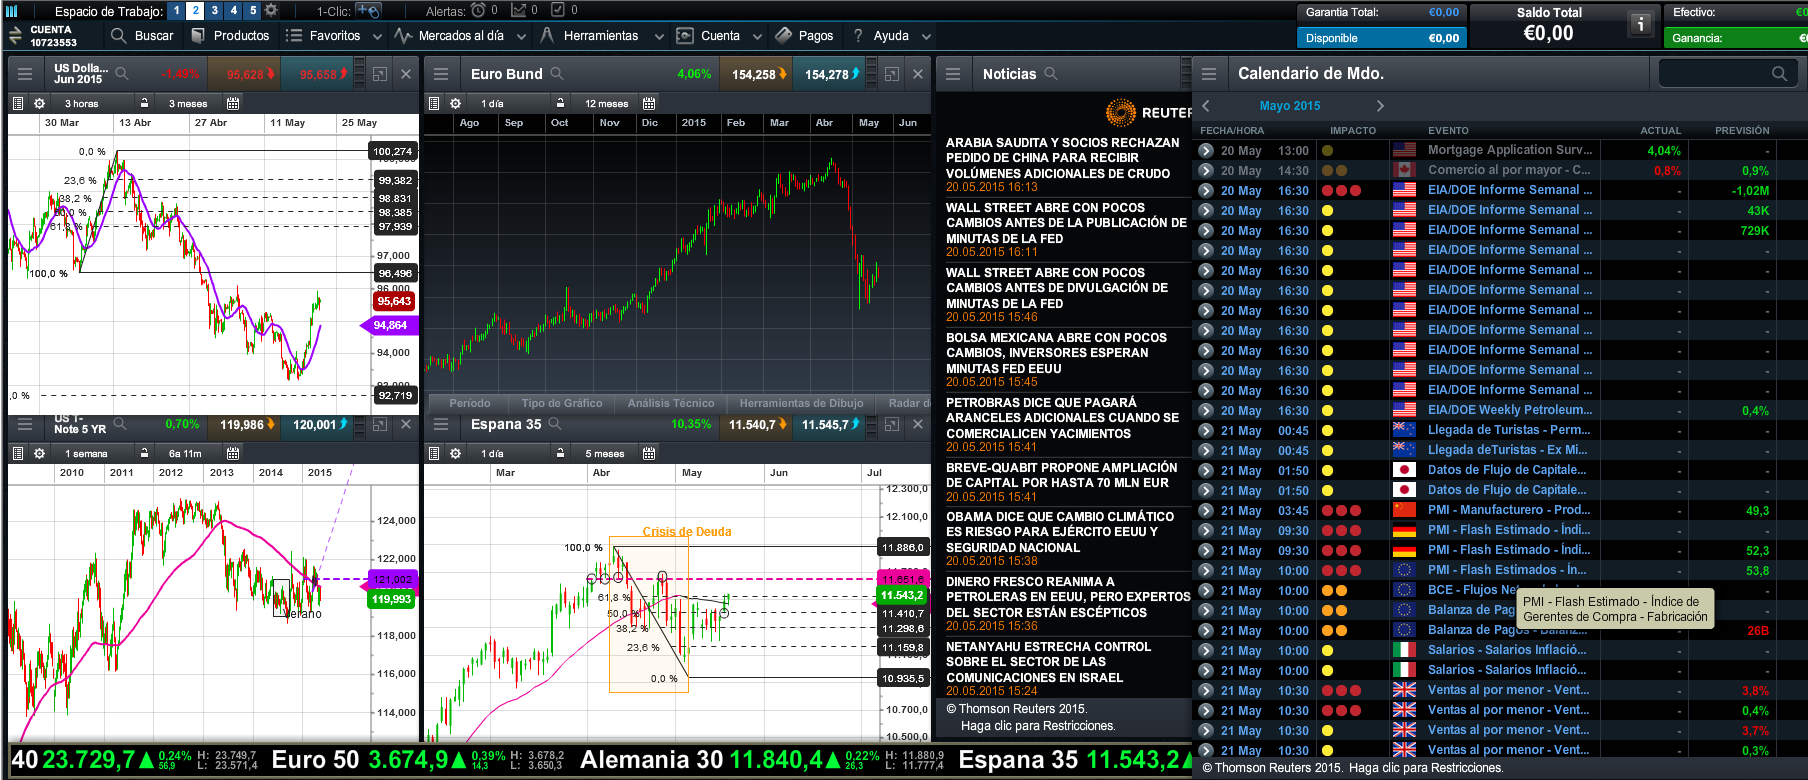Screen dimensions: 1808x780
Task: Switch to workspace 3
Action: [x=214, y=11]
